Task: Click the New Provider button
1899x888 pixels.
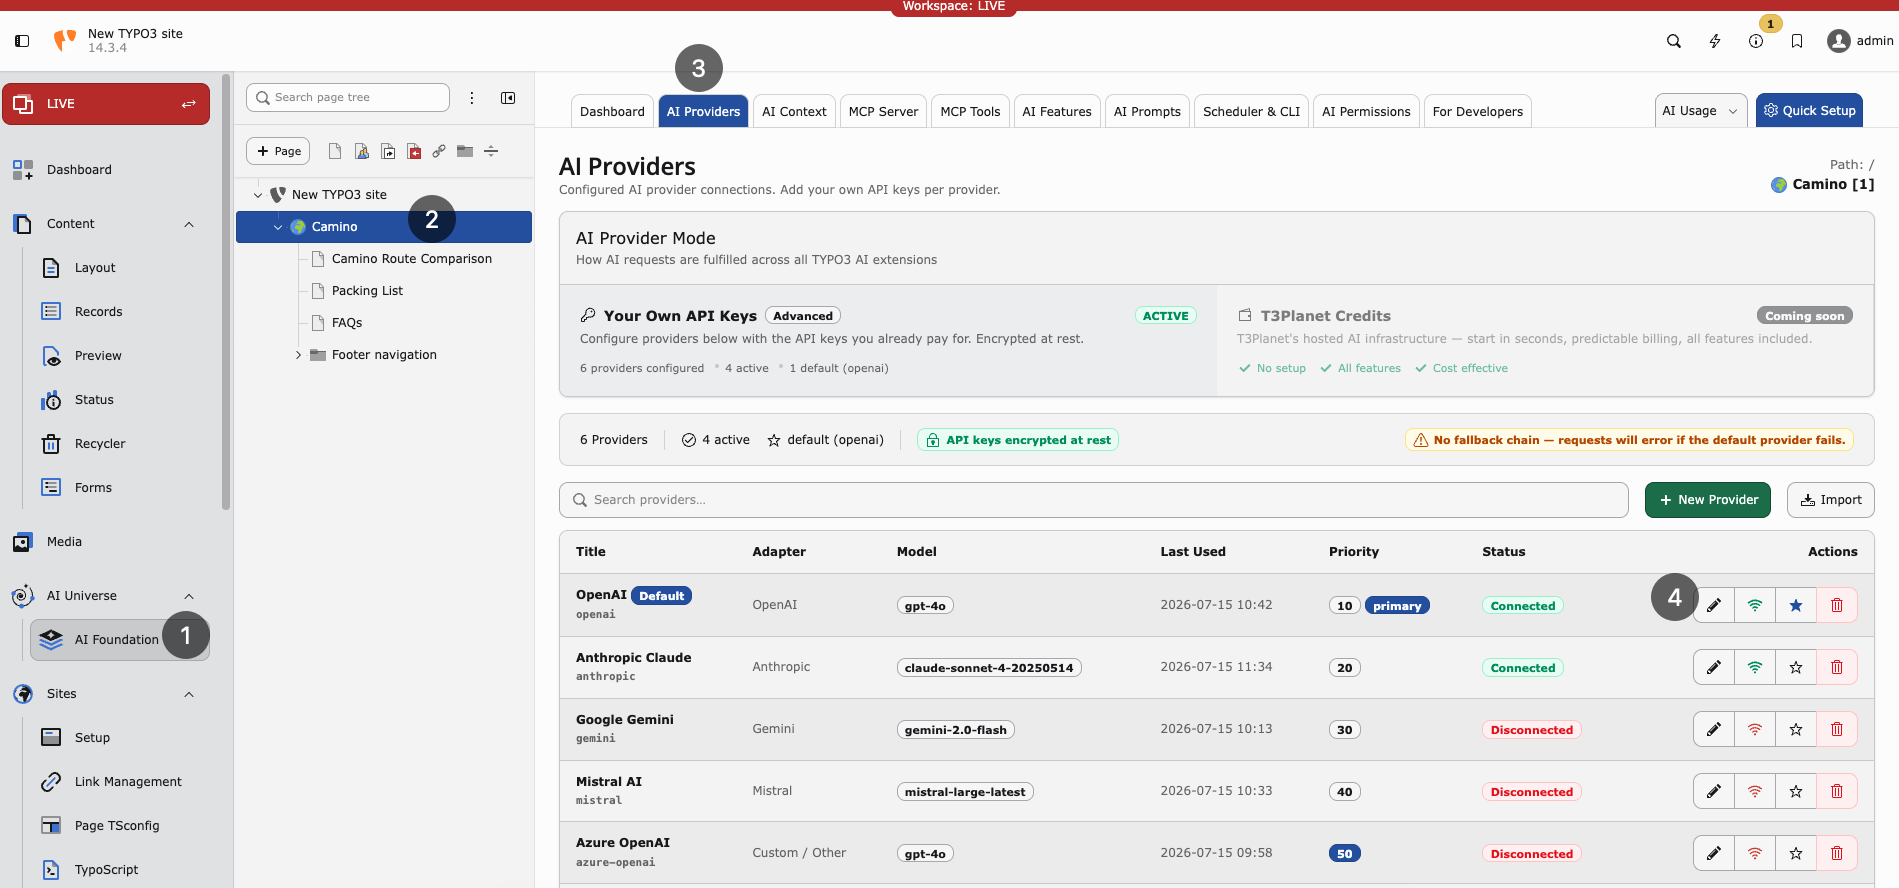Action: click(x=1708, y=500)
